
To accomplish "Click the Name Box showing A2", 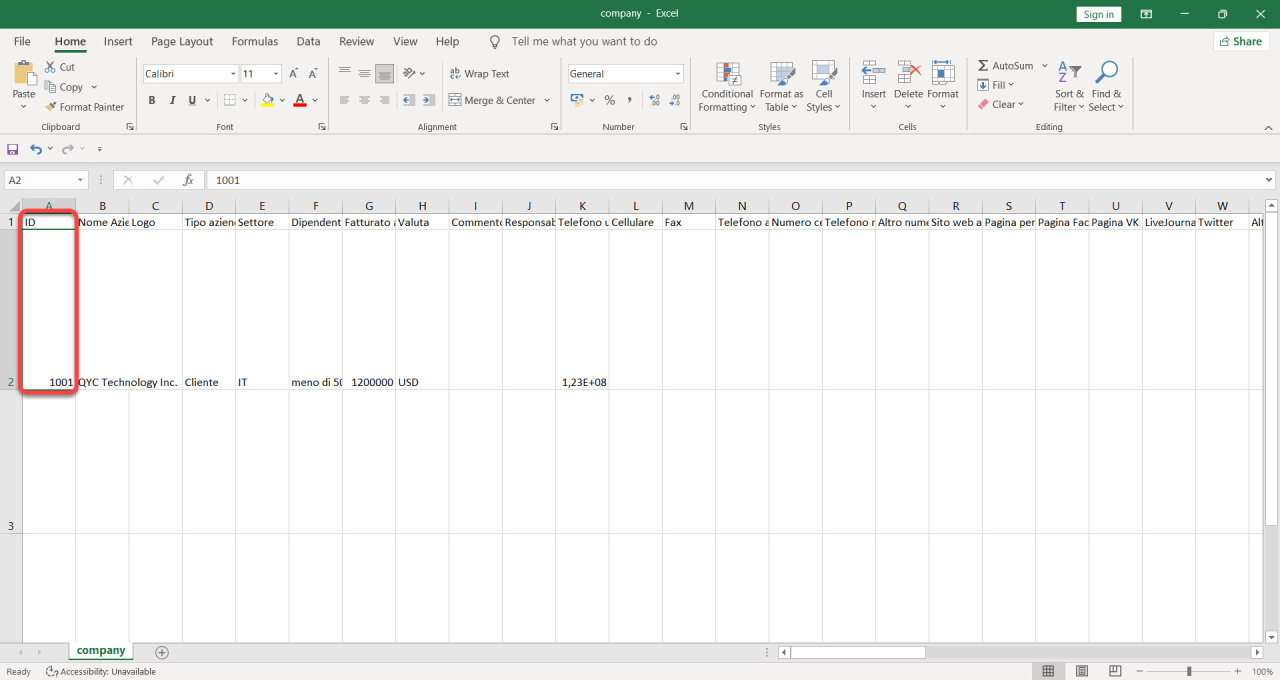I will pos(46,180).
